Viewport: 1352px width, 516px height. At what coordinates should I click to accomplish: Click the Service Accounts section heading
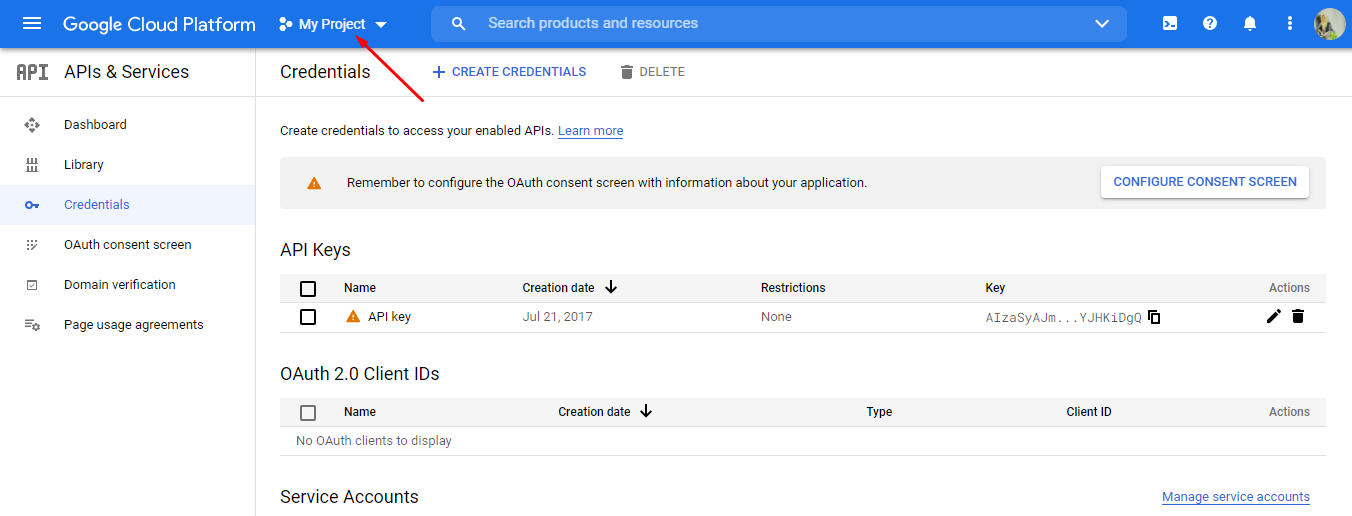point(349,497)
